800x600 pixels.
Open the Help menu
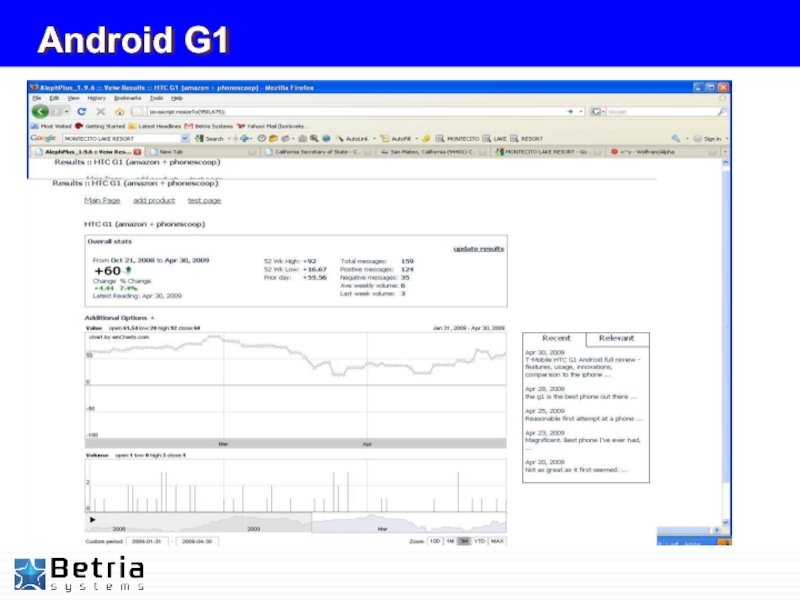pyautogui.click(x=177, y=98)
